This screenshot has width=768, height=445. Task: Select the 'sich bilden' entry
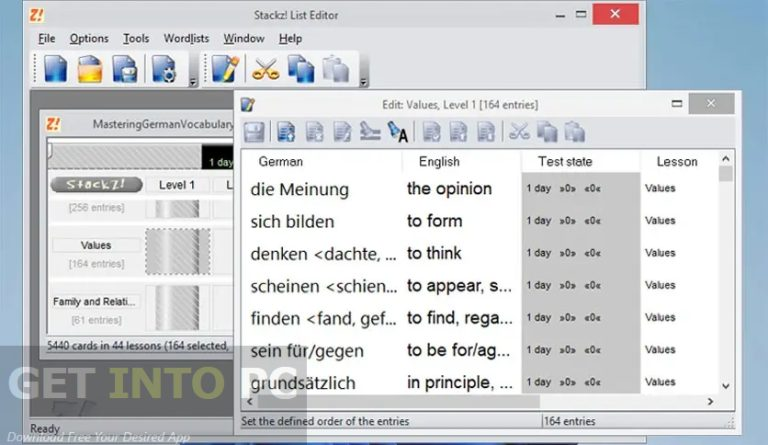292,222
